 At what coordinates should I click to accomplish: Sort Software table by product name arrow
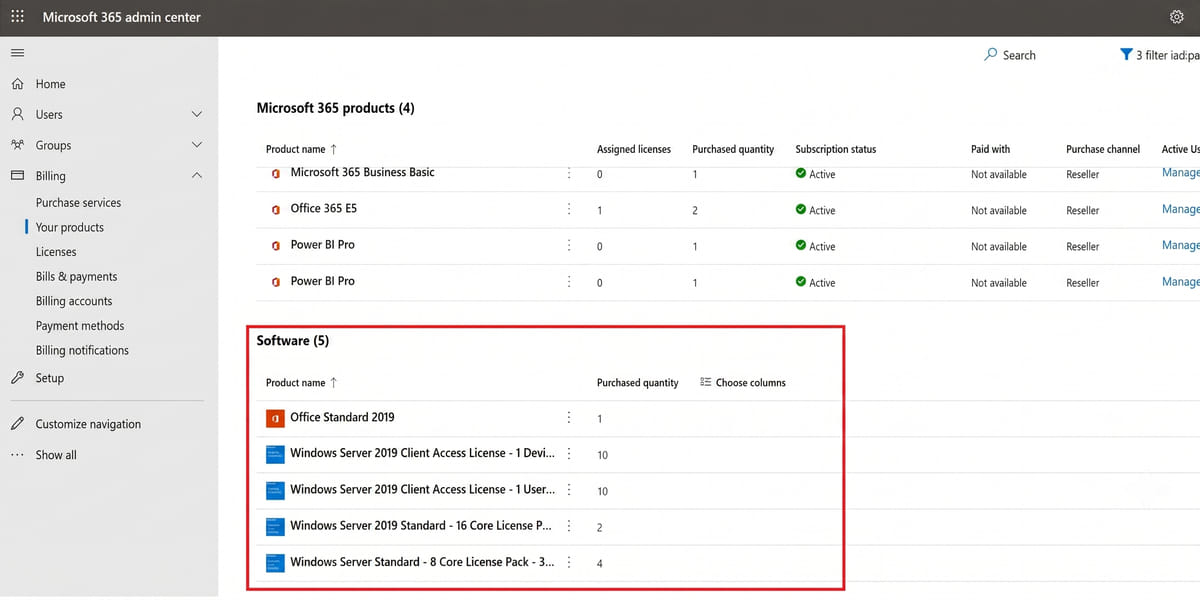[x=333, y=382]
